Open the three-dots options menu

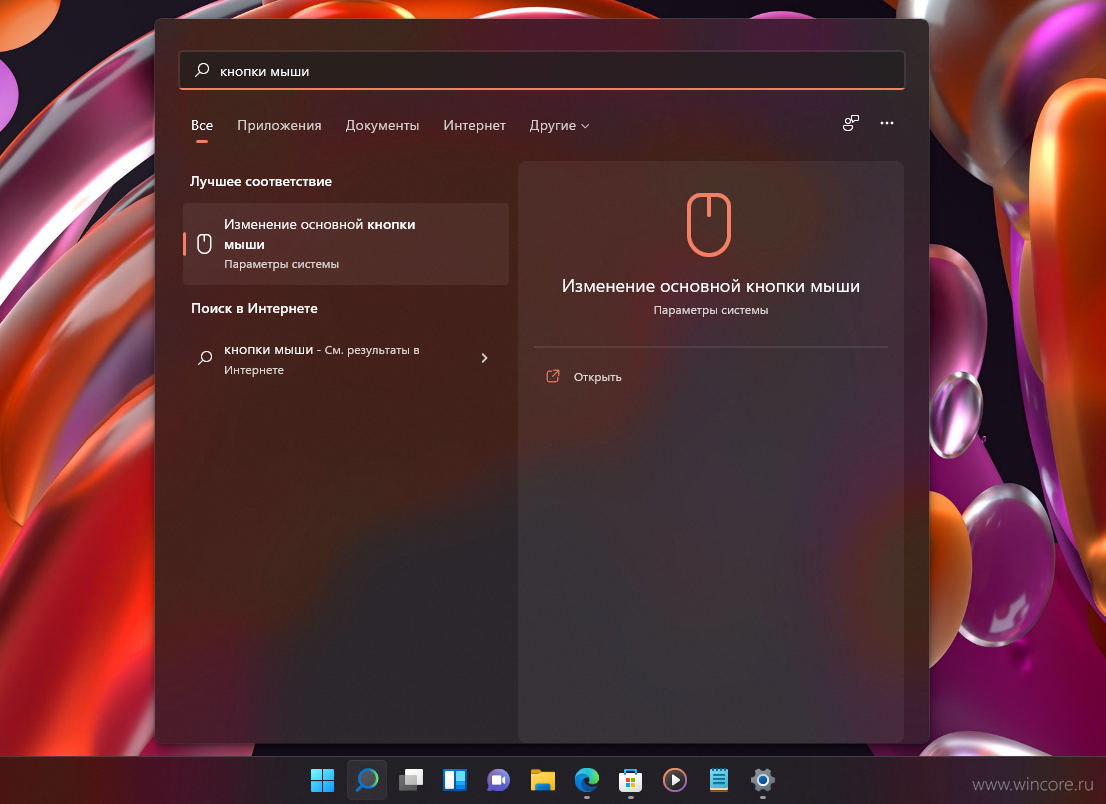click(x=887, y=123)
